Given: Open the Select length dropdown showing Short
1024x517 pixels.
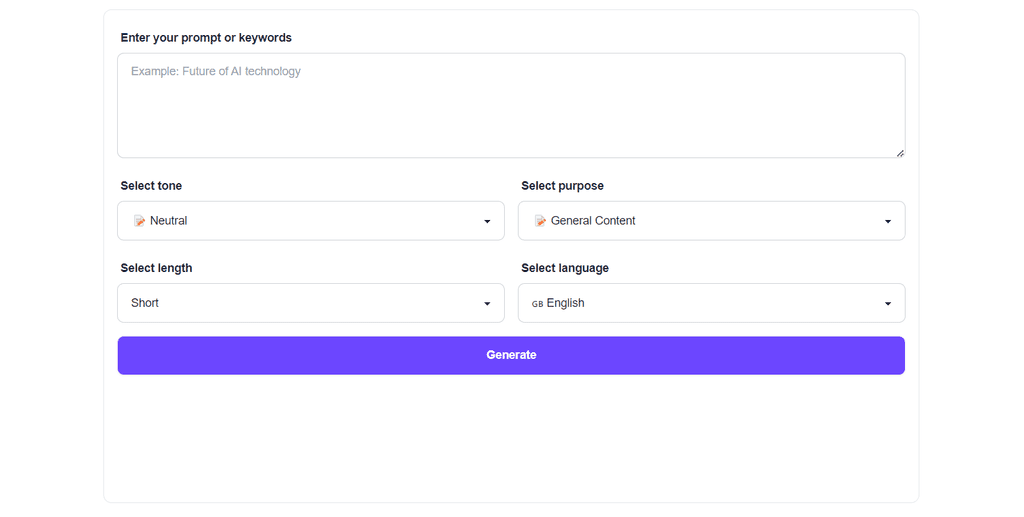Looking at the screenshot, I should [x=311, y=303].
